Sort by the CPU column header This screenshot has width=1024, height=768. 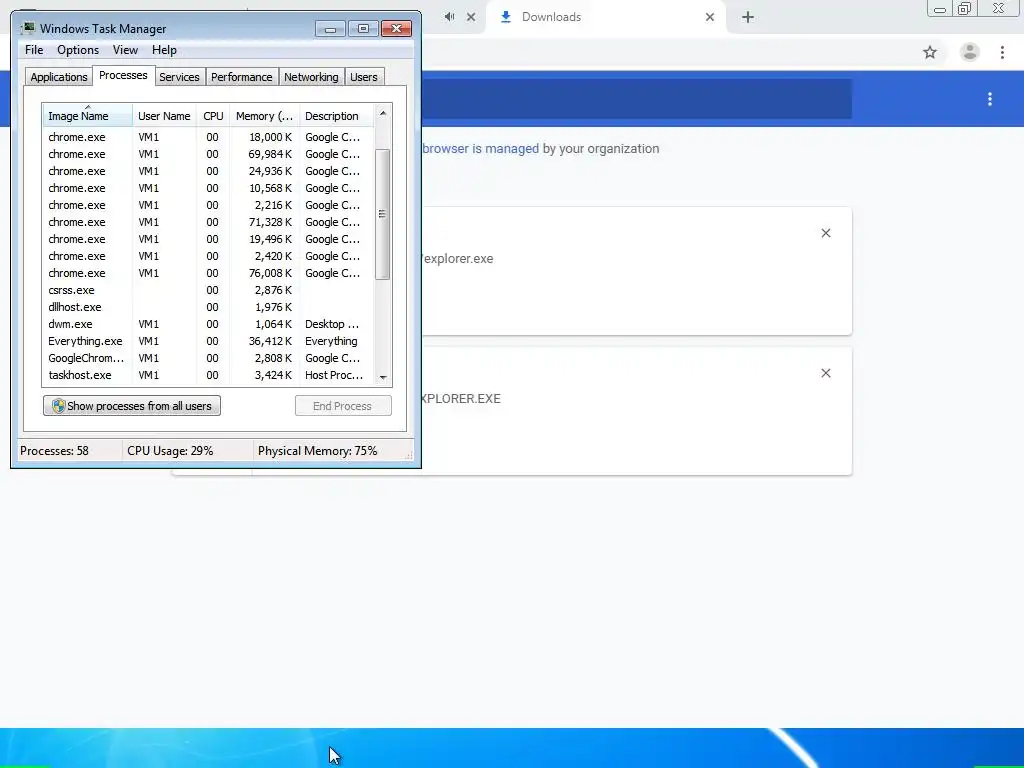213,116
